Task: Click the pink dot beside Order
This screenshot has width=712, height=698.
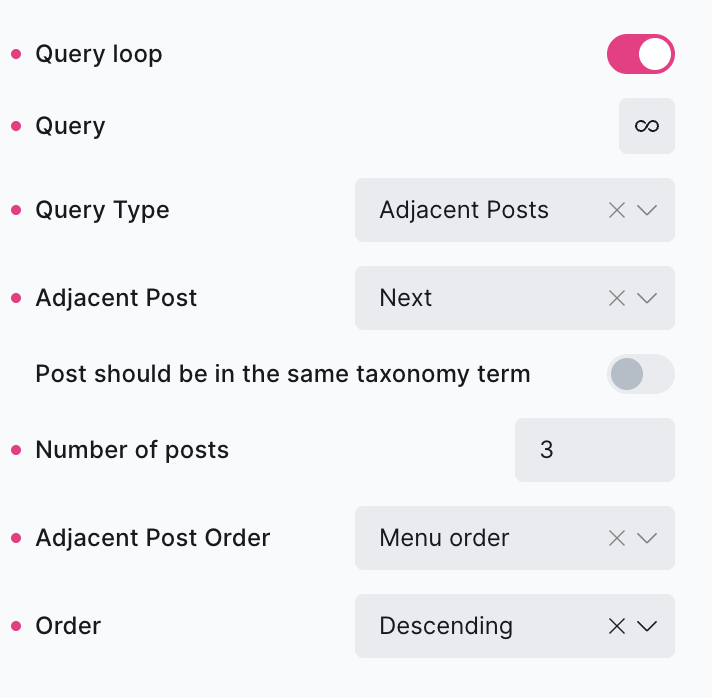Action: click(x=16, y=626)
